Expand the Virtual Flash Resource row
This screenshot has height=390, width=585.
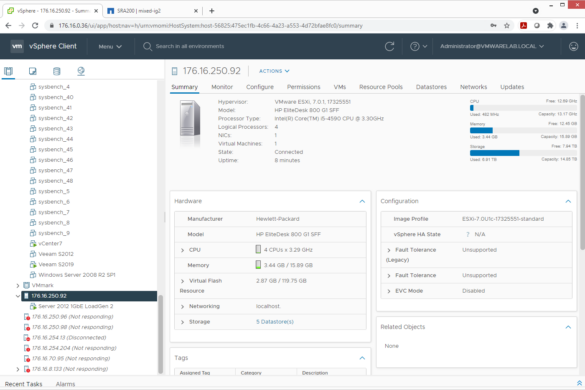(x=182, y=281)
